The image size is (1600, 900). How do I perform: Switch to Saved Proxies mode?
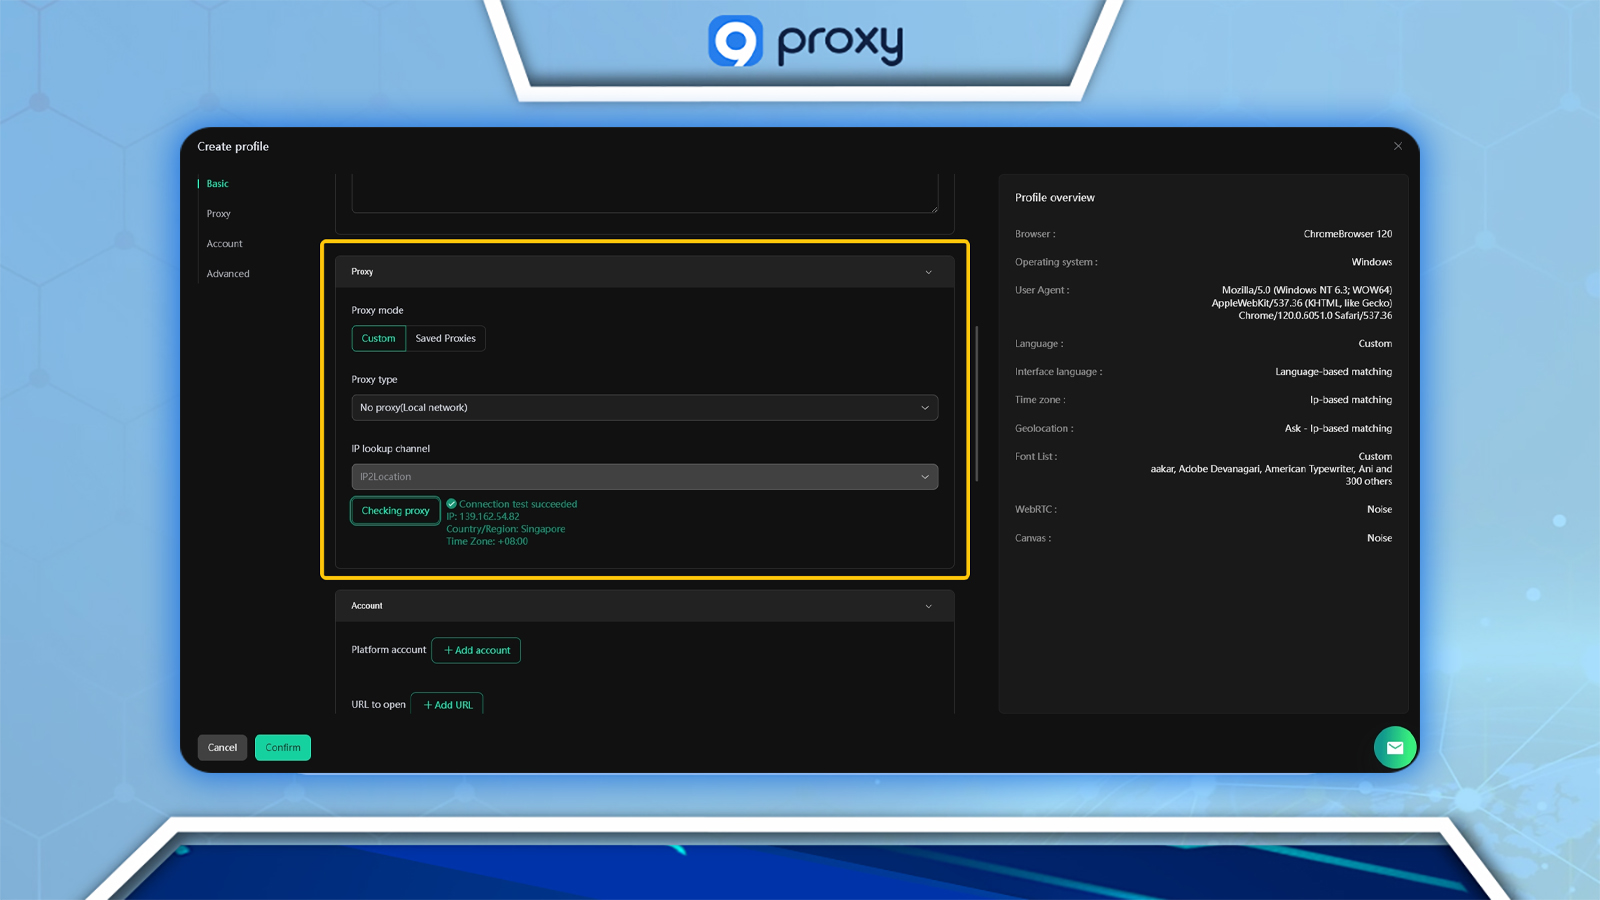(x=445, y=338)
